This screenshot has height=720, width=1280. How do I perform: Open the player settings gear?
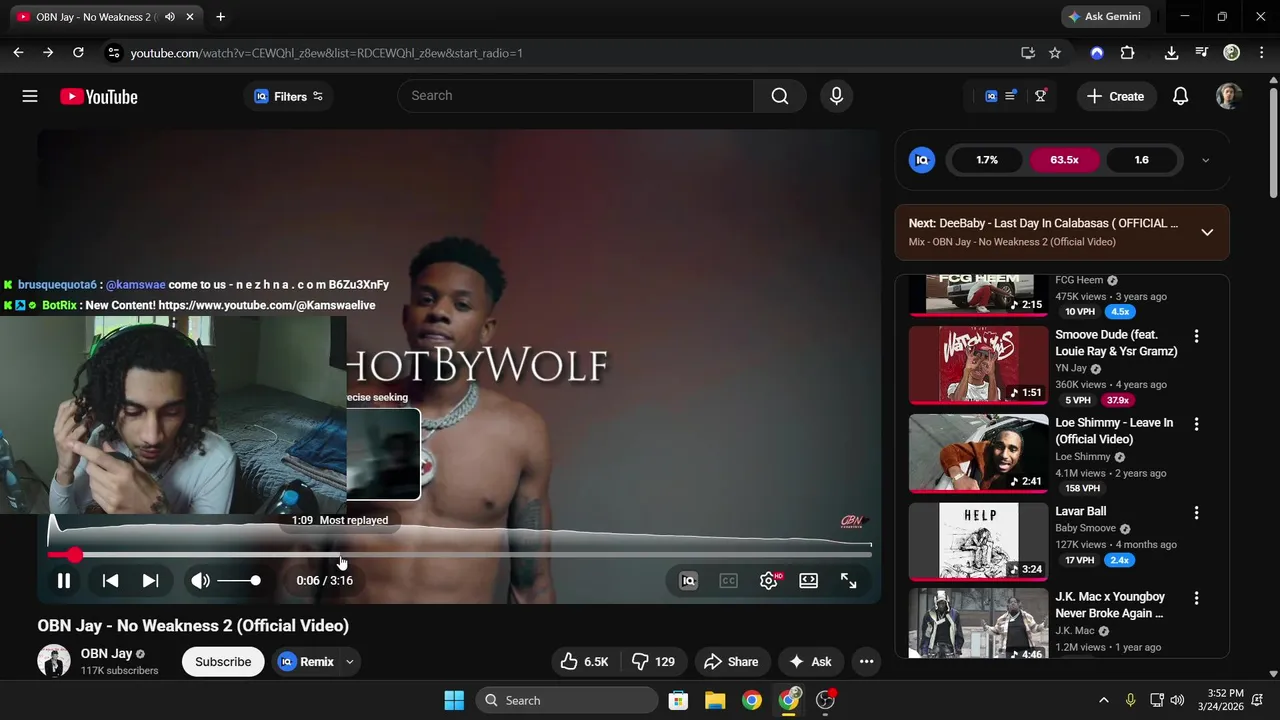(x=769, y=581)
